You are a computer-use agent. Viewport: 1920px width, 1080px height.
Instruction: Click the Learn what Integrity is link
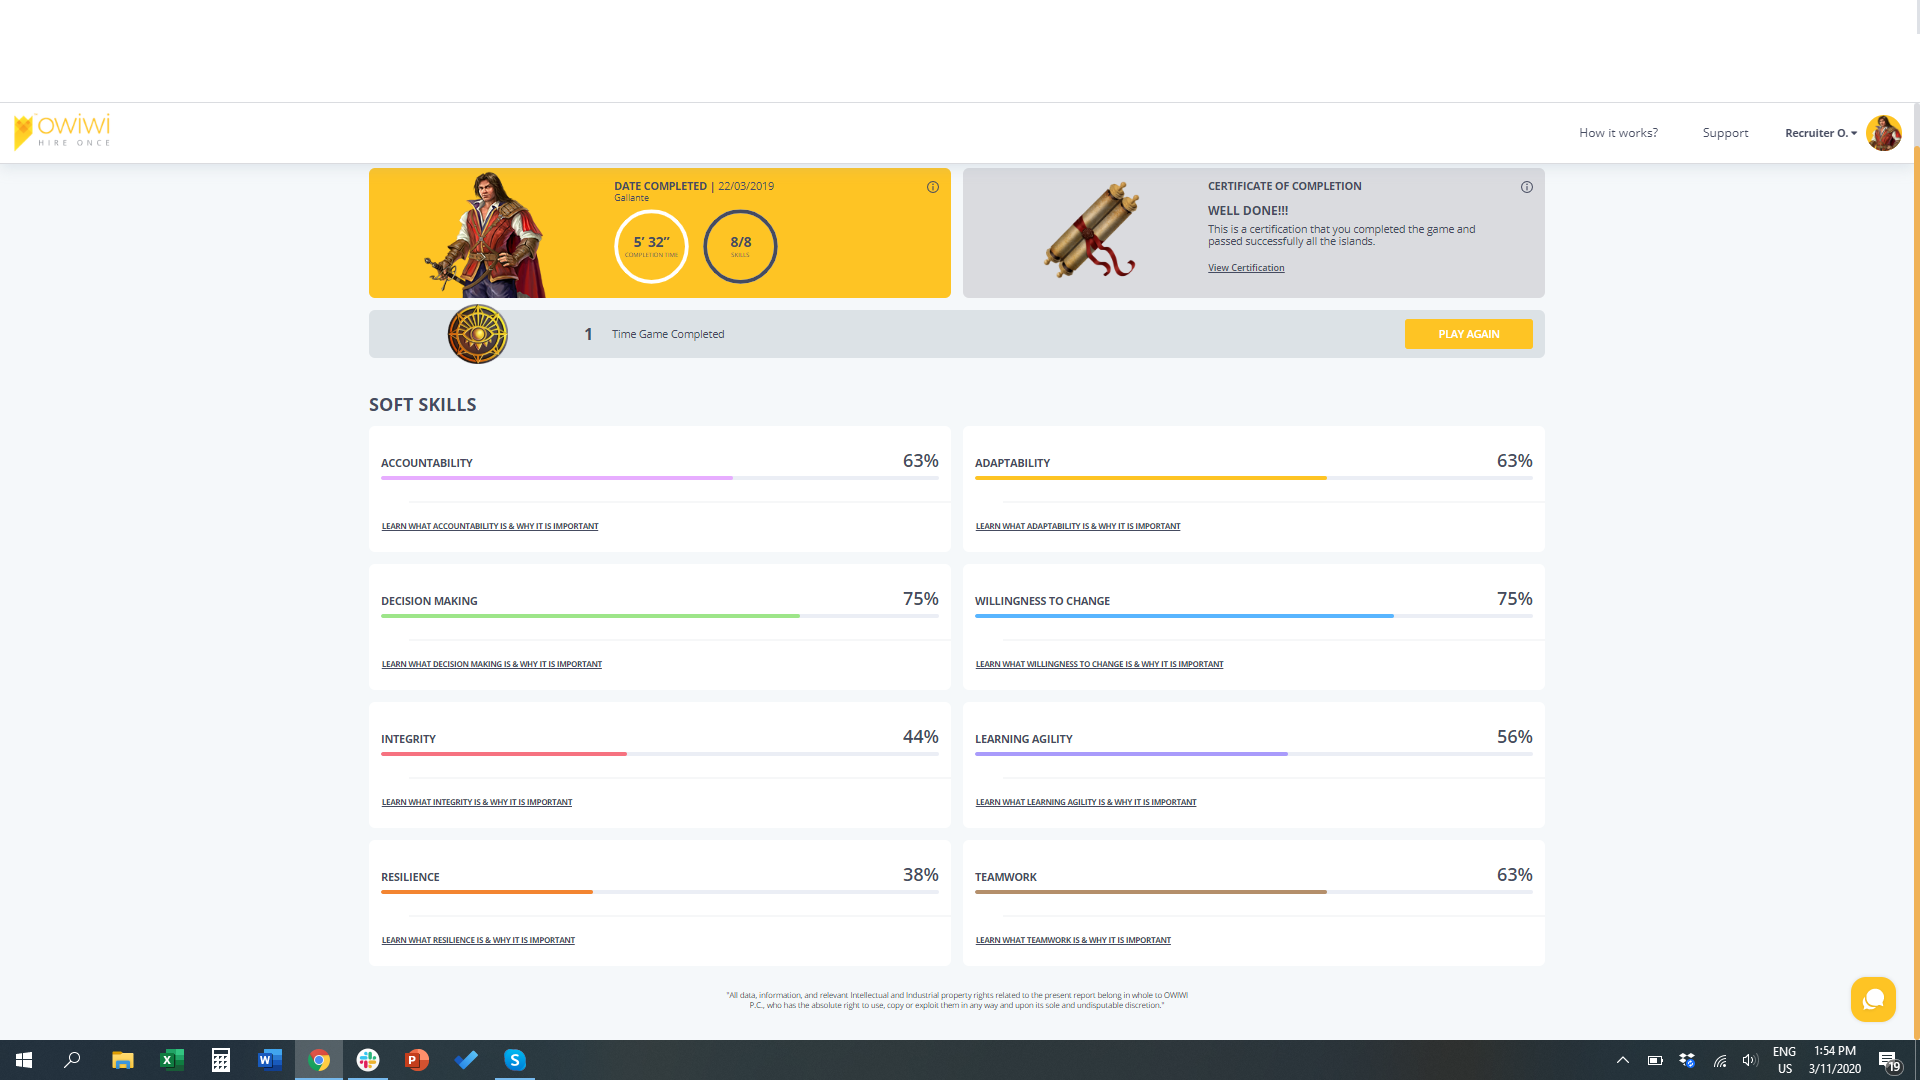(x=477, y=801)
